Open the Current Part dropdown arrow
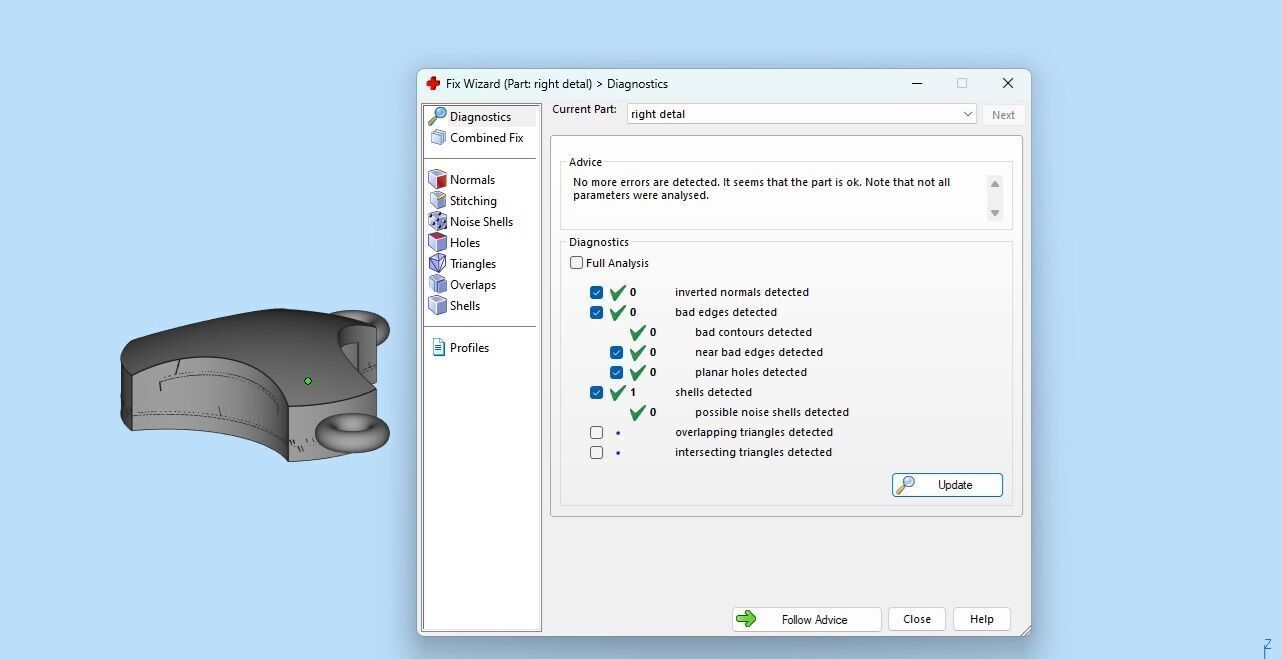This screenshot has width=1282, height=659. pos(967,114)
